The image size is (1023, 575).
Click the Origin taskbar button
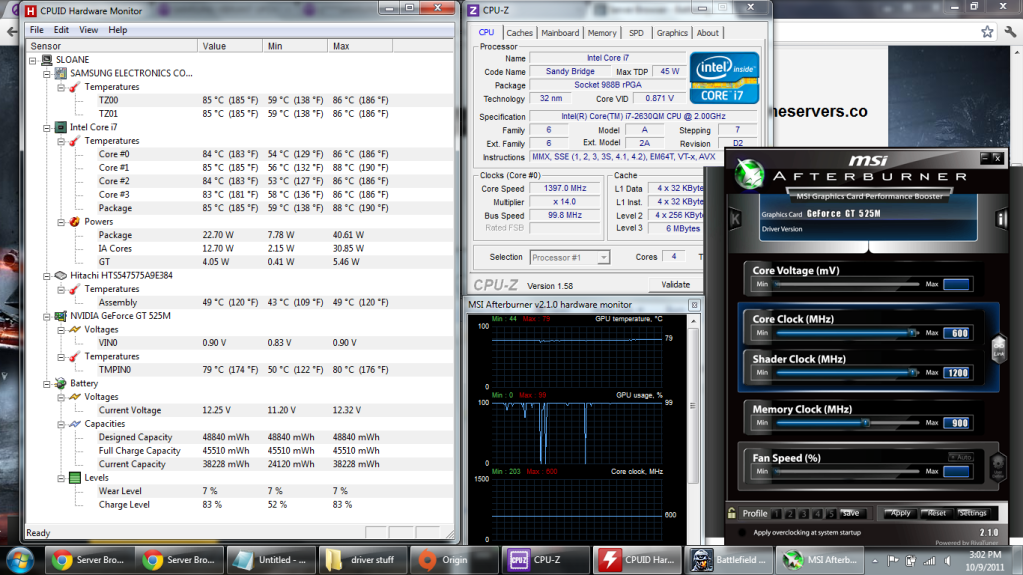453,560
